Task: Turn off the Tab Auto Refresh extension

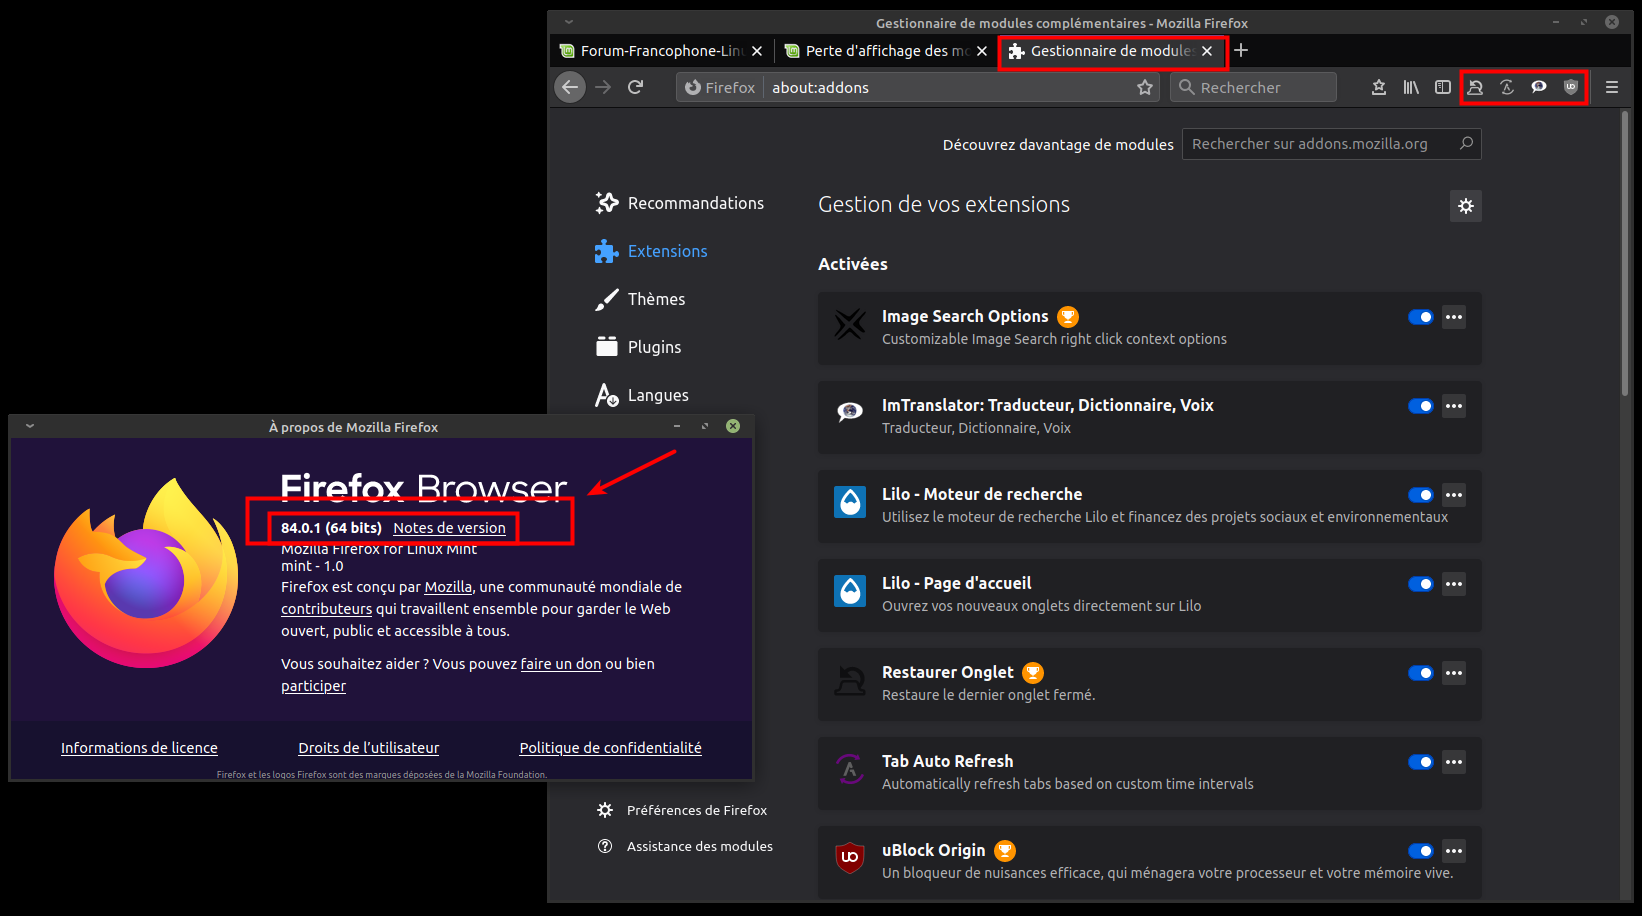Action: click(1421, 762)
